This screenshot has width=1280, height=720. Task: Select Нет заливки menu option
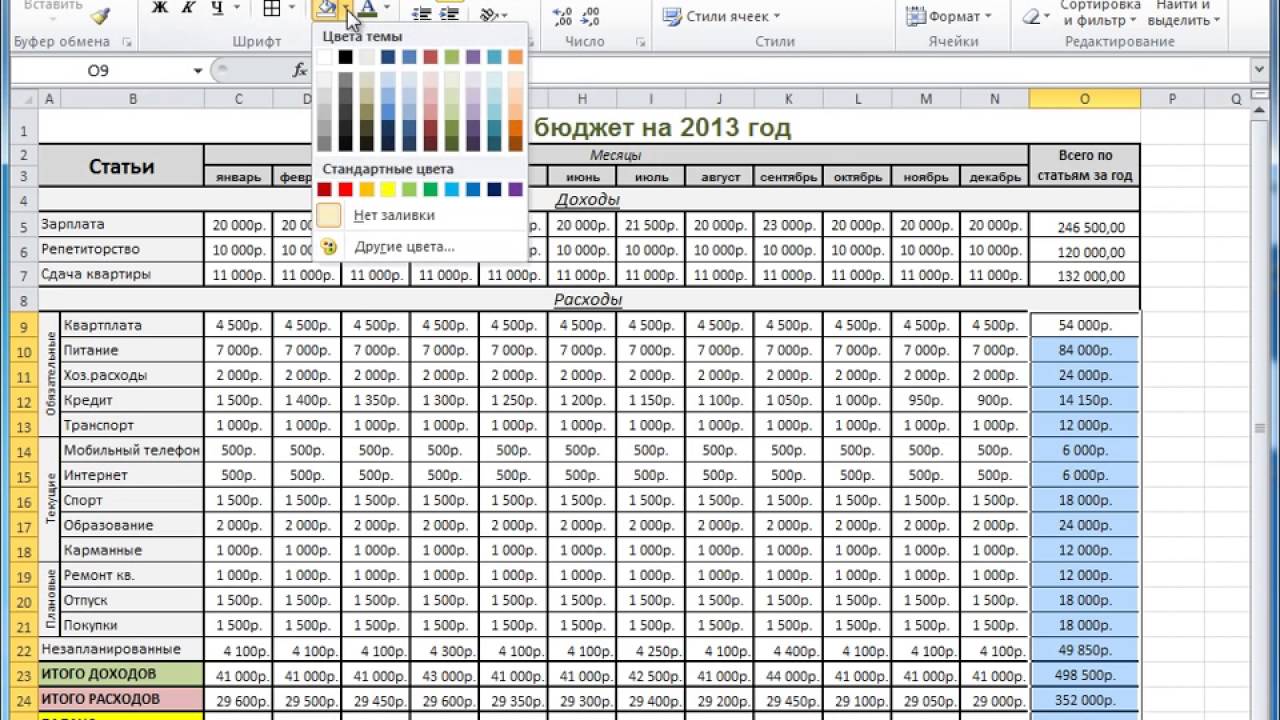[420, 215]
